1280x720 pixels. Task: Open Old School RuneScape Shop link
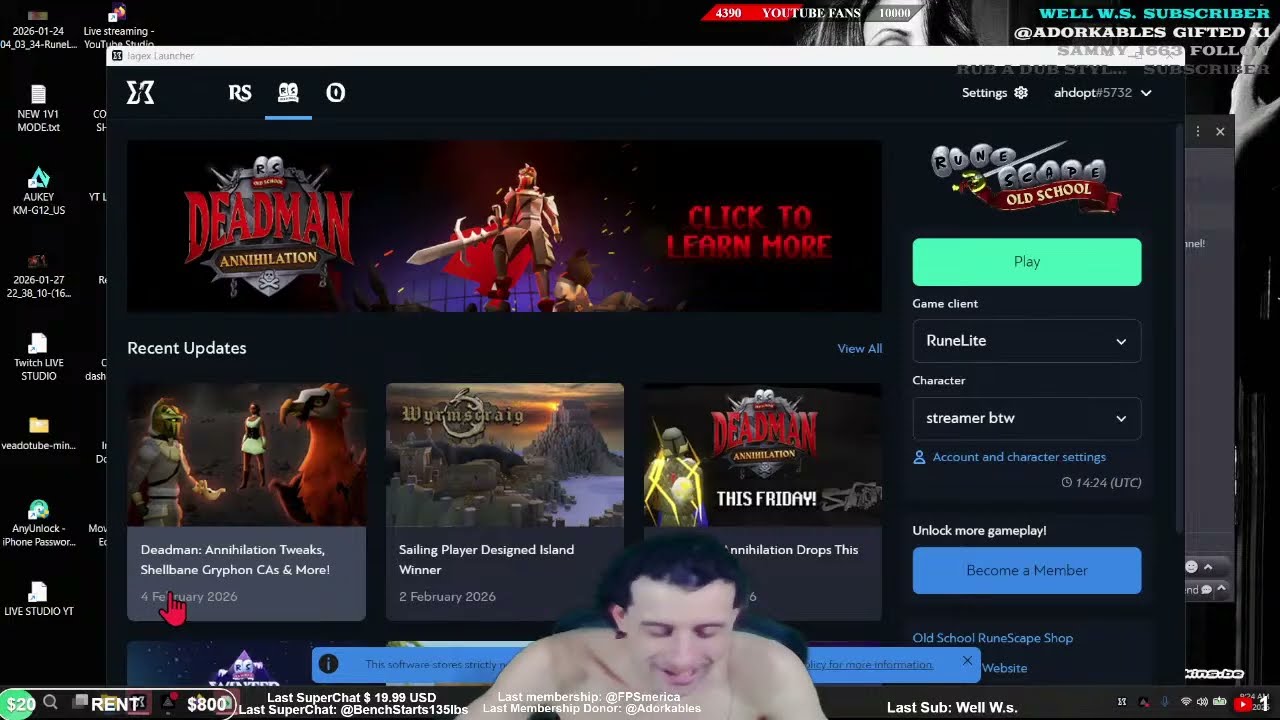point(993,638)
